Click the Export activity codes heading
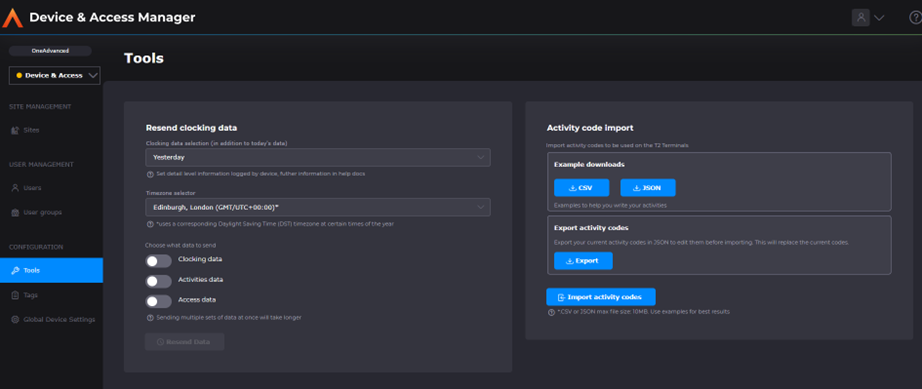Screen dimensions: 922x389 click(592, 227)
